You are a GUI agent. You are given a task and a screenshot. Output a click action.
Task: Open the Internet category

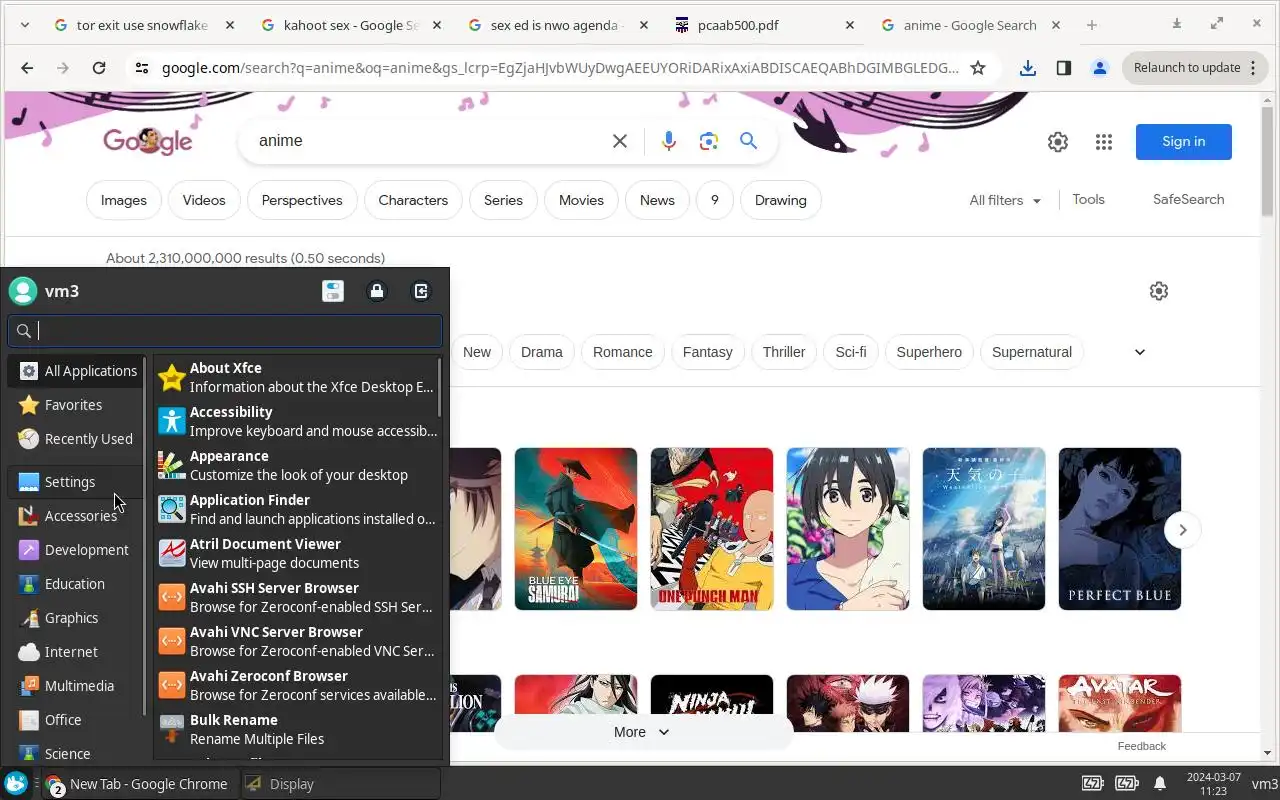coord(77,652)
